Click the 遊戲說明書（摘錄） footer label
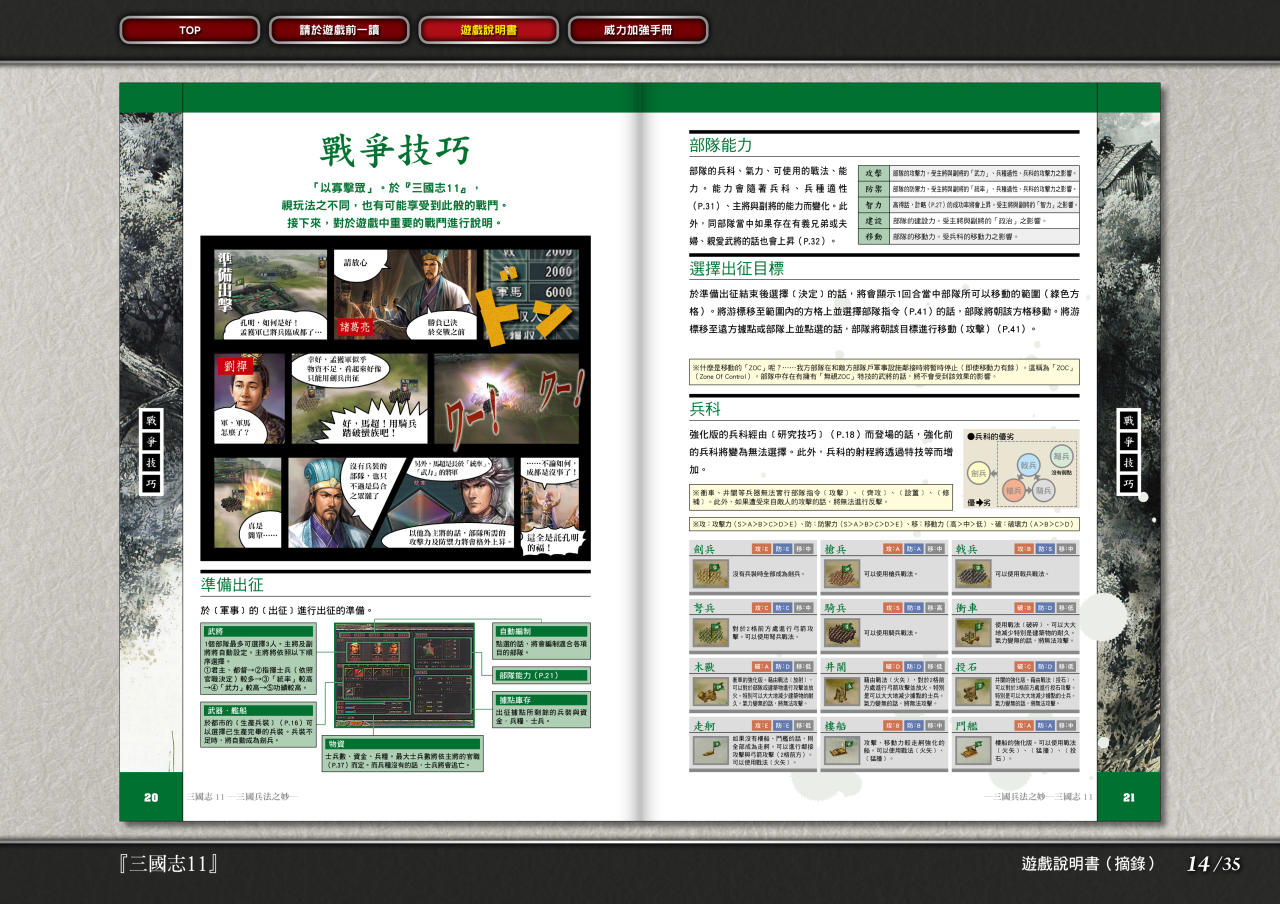 pos(1089,864)
